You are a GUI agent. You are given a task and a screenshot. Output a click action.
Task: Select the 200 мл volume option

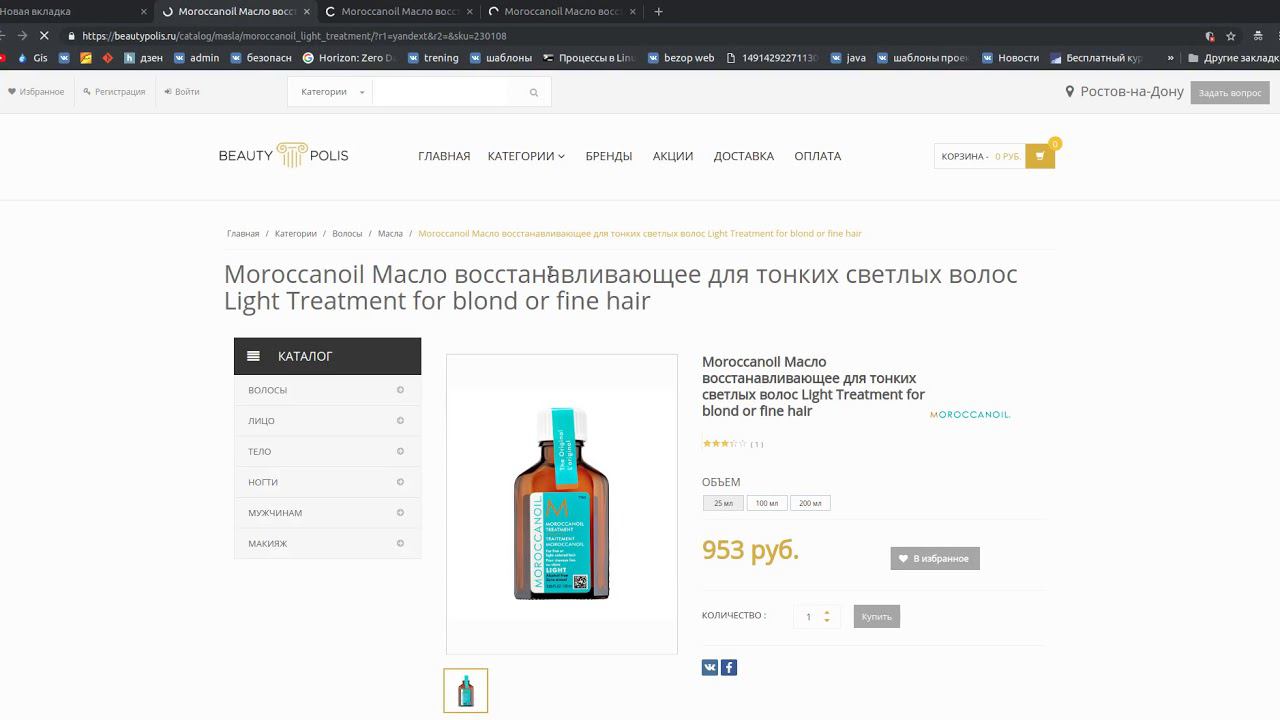click(810, 503)
